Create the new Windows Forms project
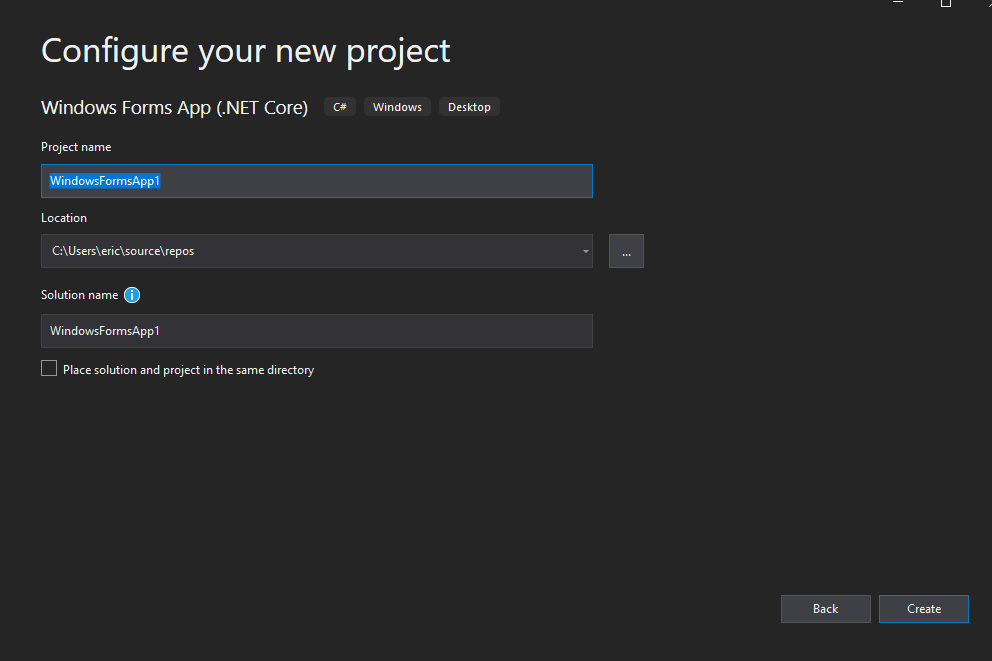Screen dimensions: 992x661 pyautogui.click(x=923, y=608)
